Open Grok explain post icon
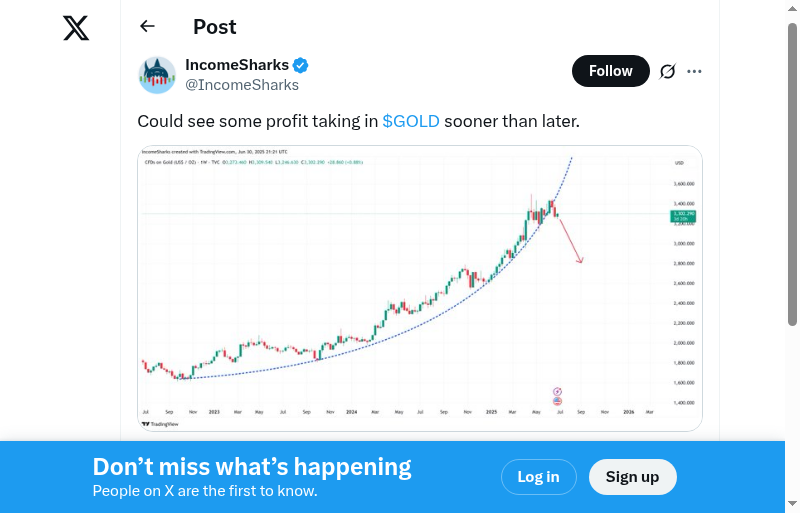Viewport: 800px width, 513px height. [667, 71]
